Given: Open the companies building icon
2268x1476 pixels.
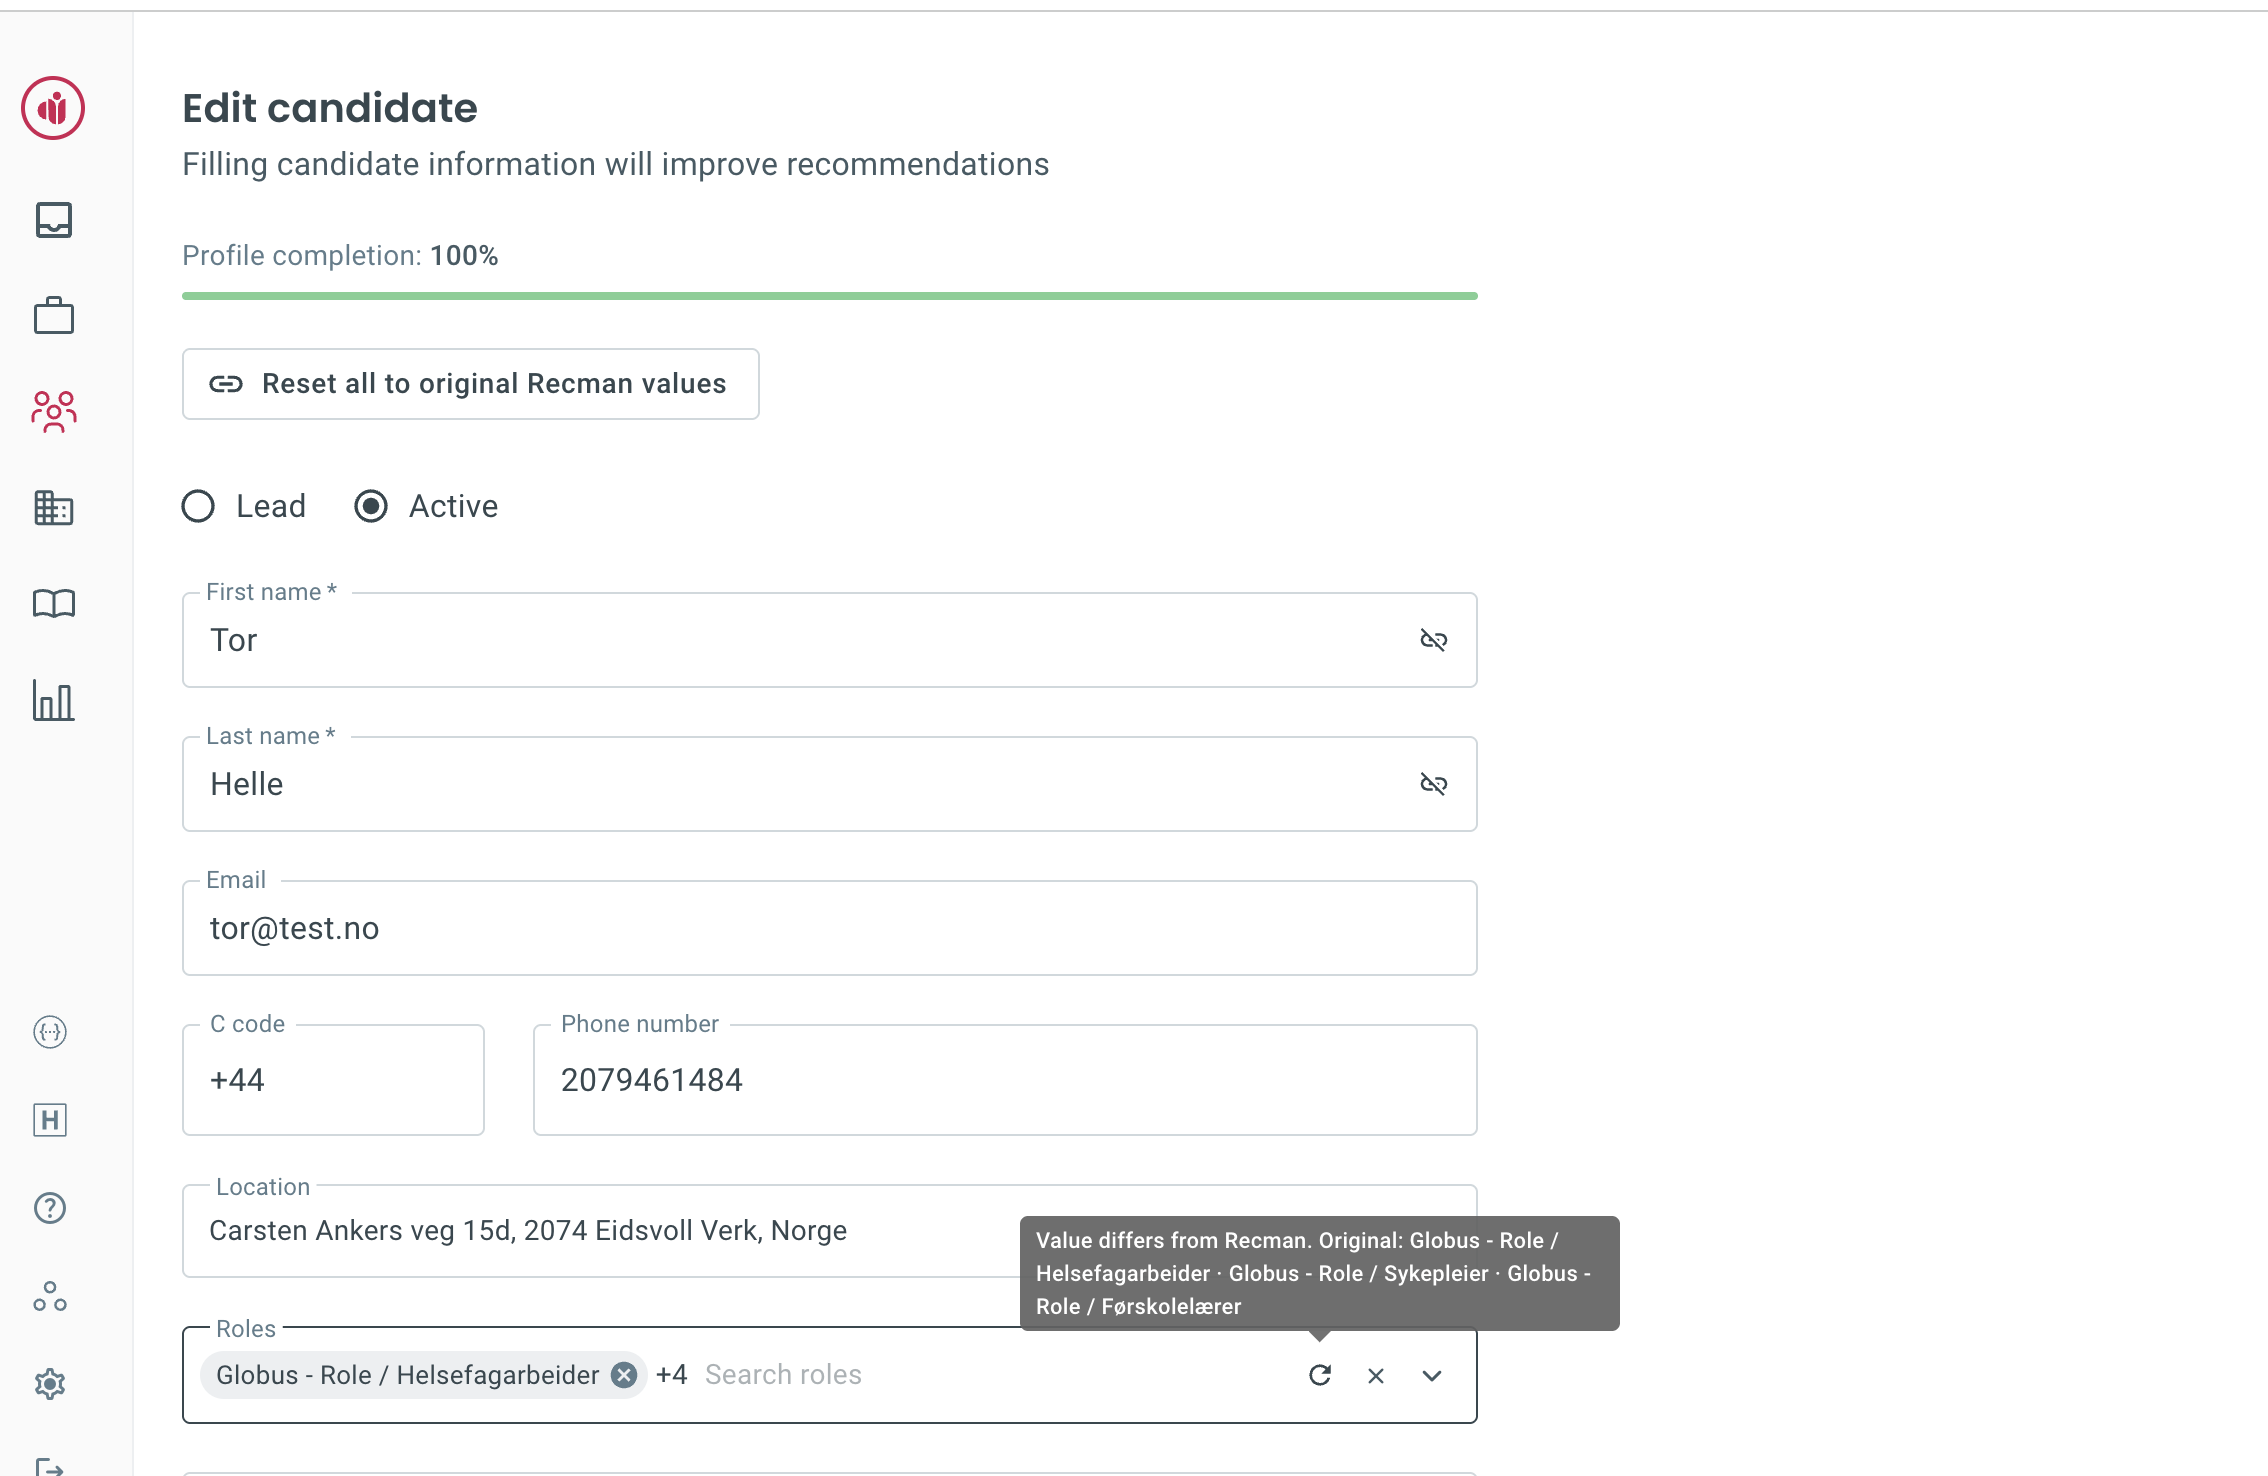Looking at the screenshot, I should pos(53,508).
